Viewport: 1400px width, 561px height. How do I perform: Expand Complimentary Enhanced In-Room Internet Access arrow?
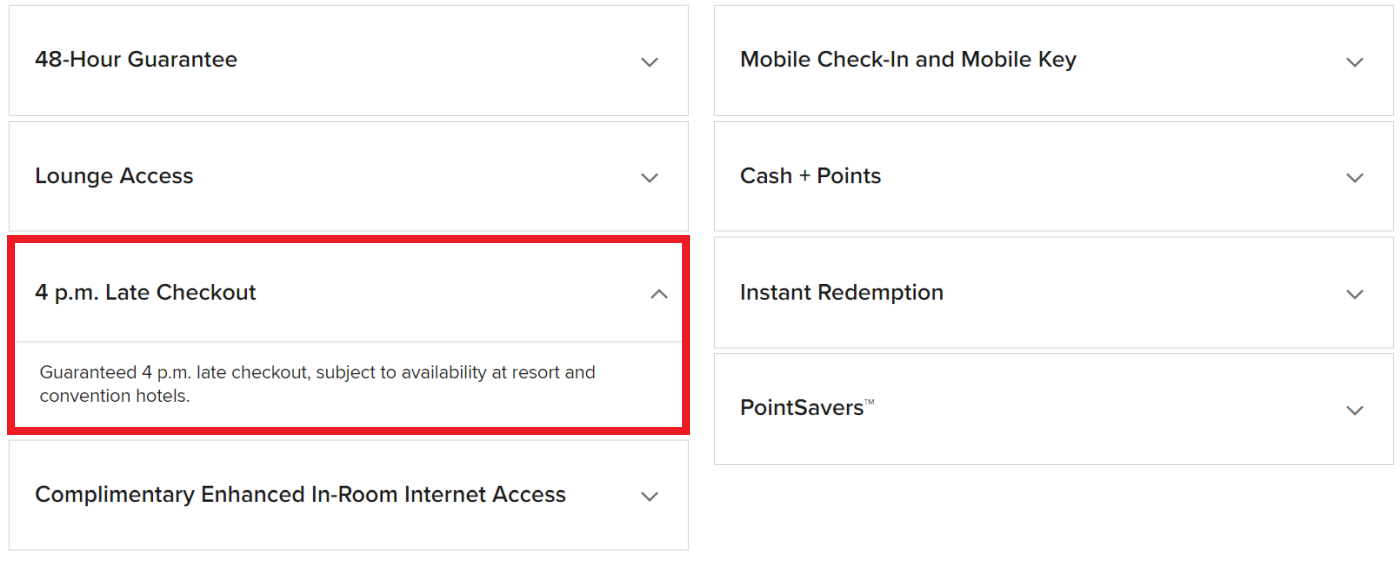point(650,496)
